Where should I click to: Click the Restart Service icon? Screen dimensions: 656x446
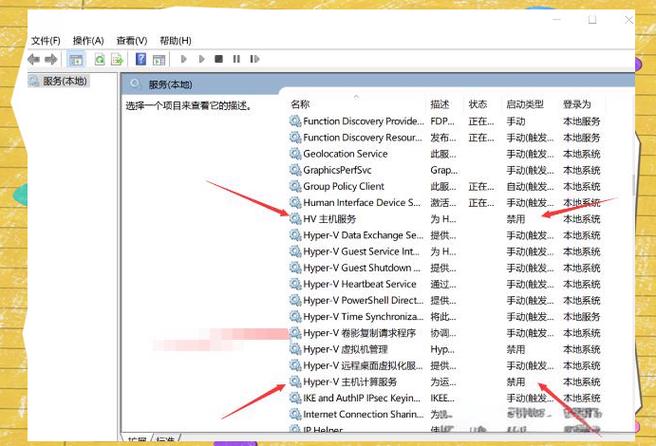tap(254, 59)
